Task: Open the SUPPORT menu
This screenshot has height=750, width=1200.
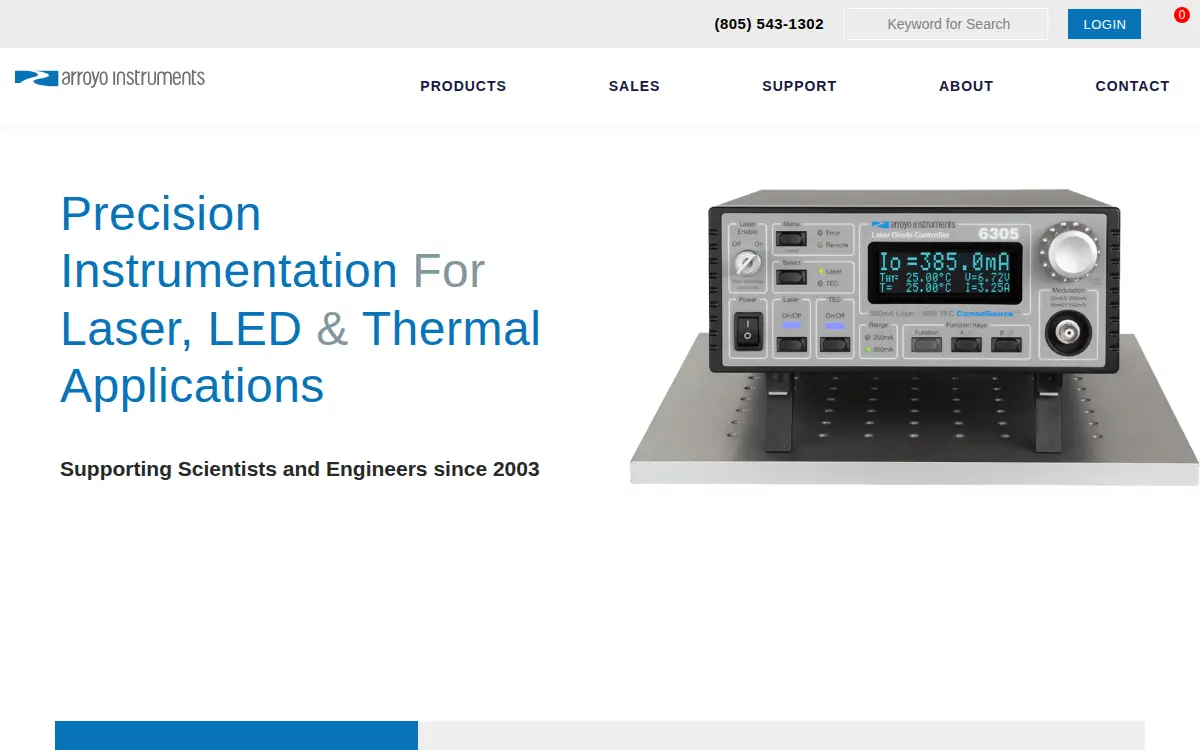Action: click(x=799, y=86)
